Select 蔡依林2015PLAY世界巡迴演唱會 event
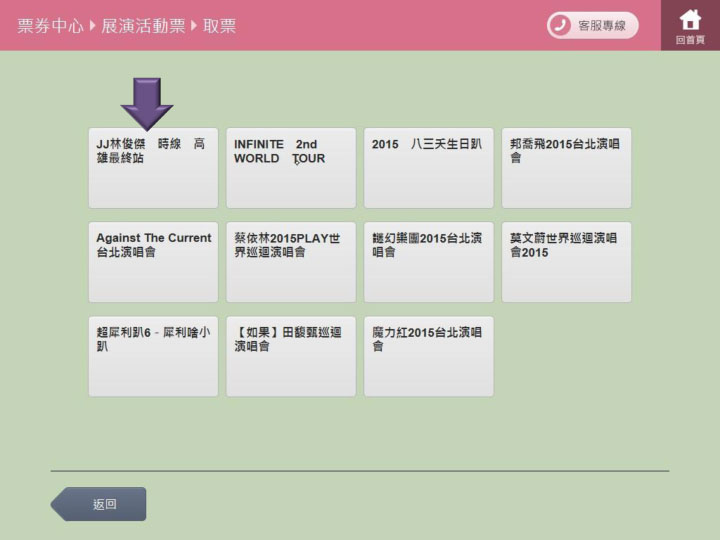The width and height of the screenshot is (720, 540). coord(291,262)
